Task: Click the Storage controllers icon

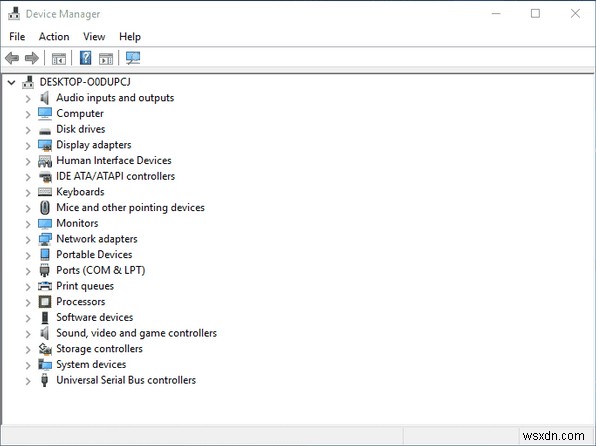Action: (45, 349)
